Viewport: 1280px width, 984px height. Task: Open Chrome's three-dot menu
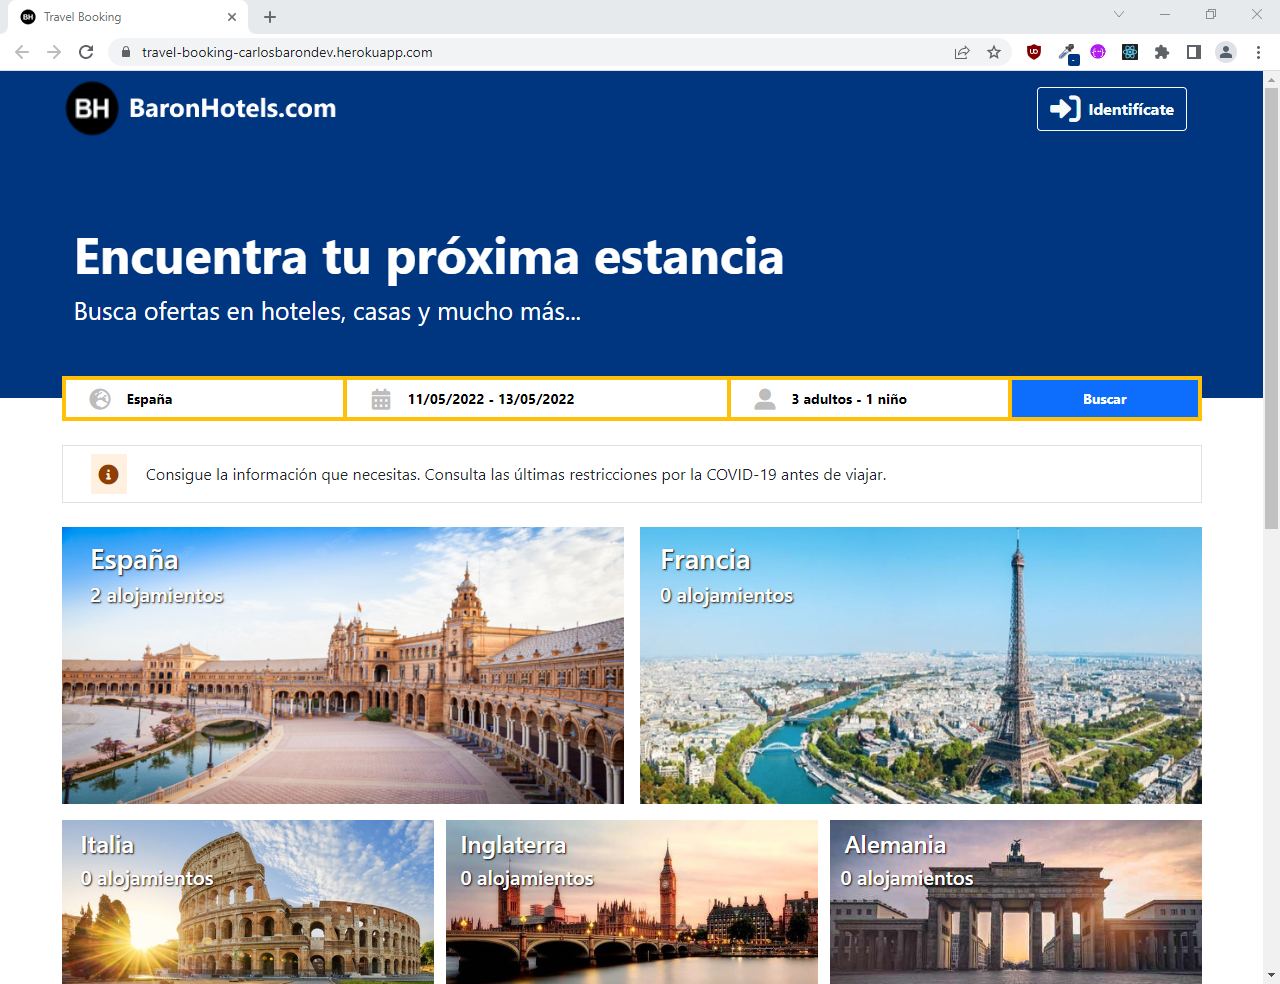(x=1258, y=52)
